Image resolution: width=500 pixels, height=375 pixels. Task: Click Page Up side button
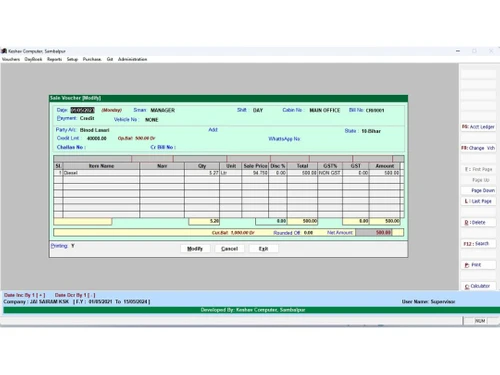[478, 180]
